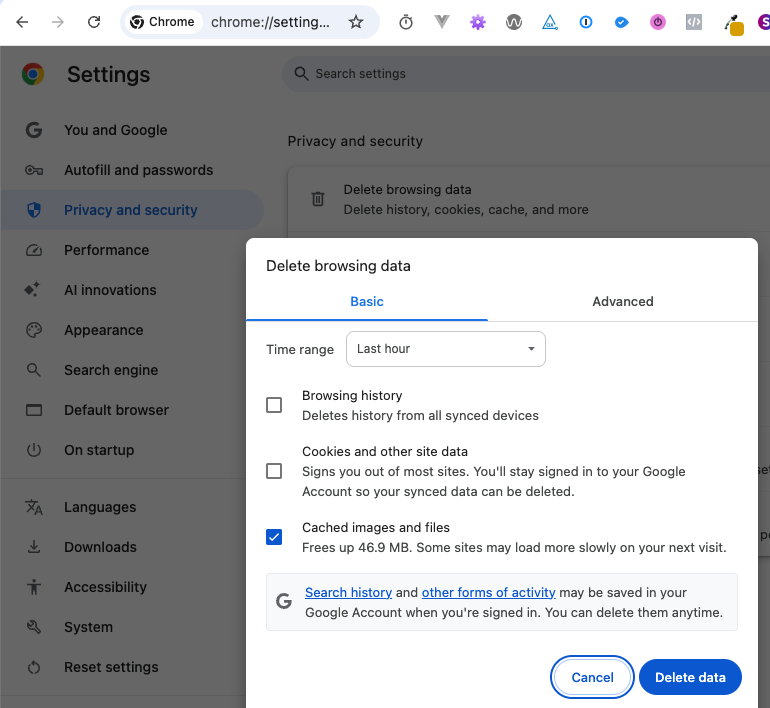Viewport: 770px width, 708px height.
Task: Check the Cookies and other site data box
Action: click(x=274, y=471)
